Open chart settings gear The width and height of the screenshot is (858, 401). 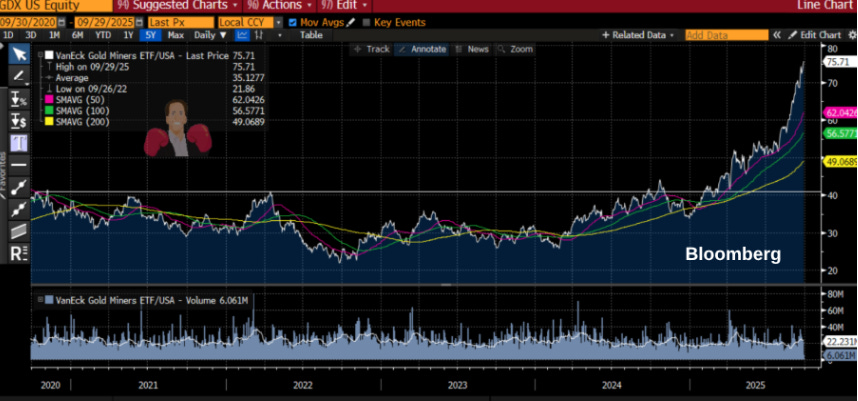[851, 35]
